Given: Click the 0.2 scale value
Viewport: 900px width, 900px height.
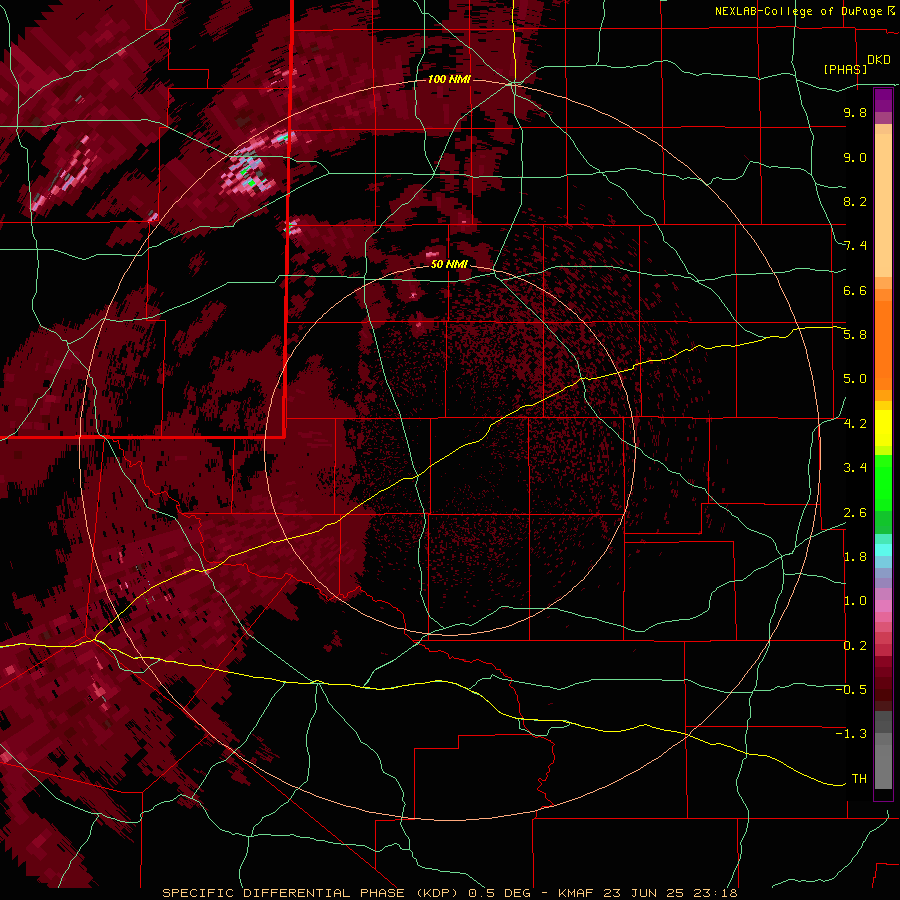Looking at the screenshot, I should (855, 646).
